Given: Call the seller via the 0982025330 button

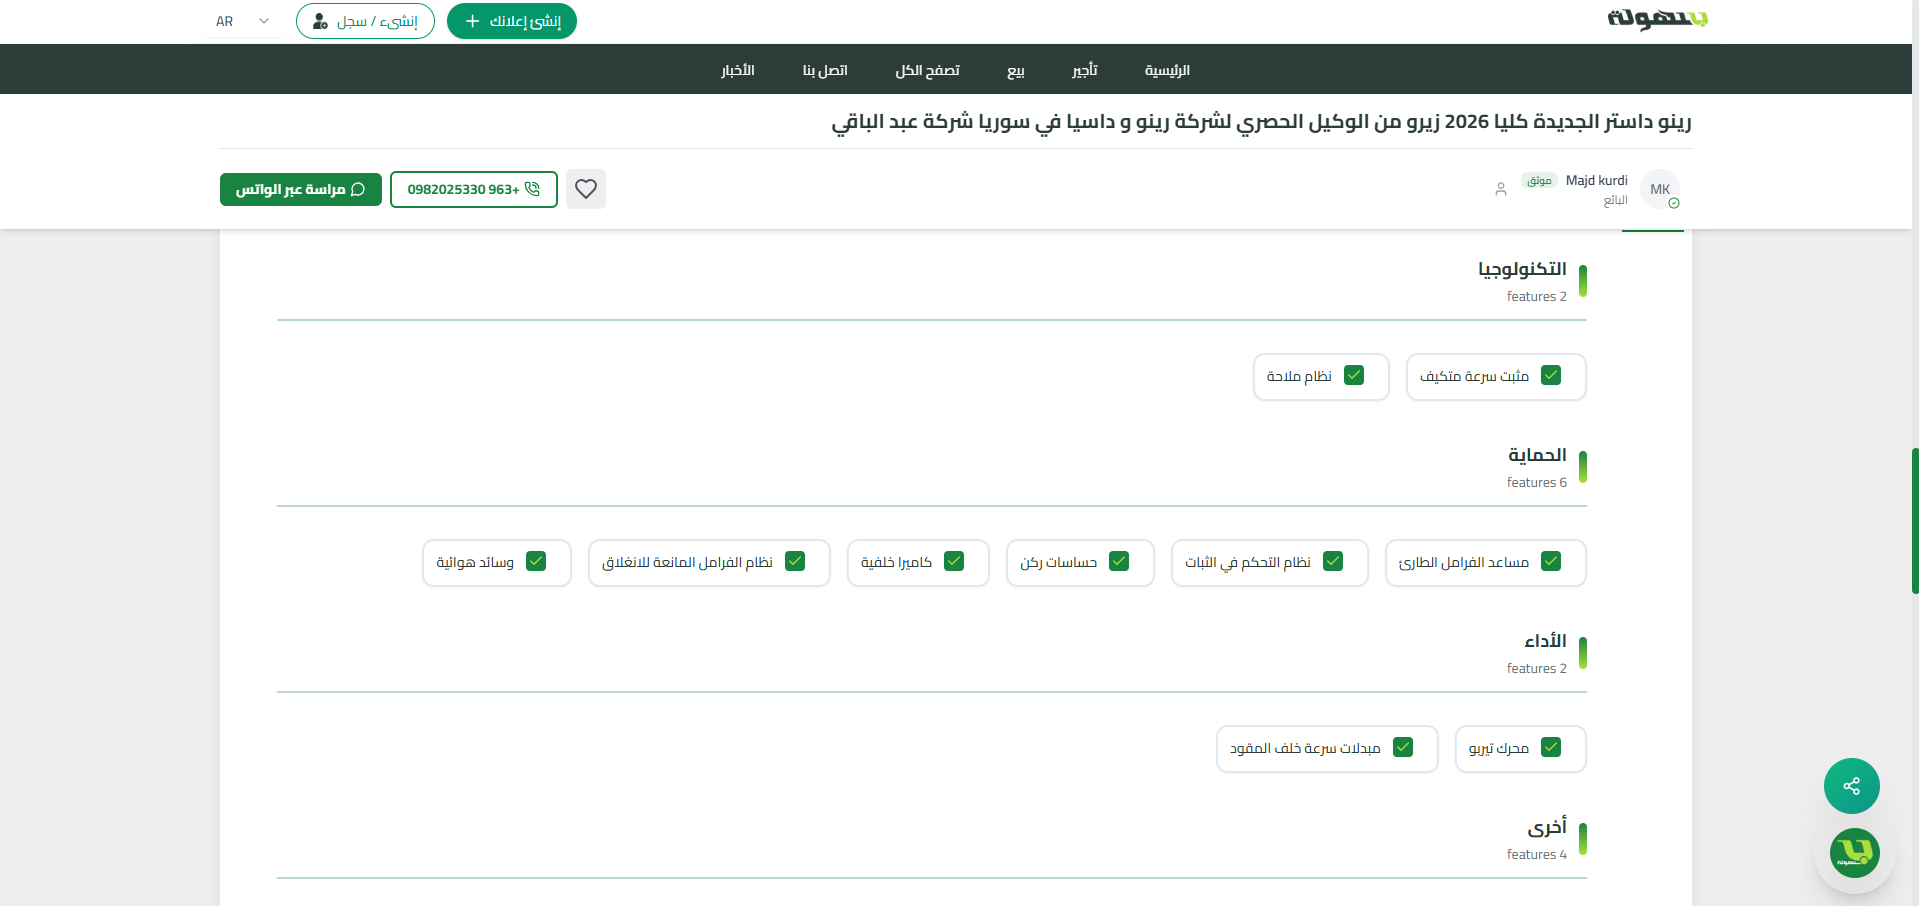Looking at the screenshot, I should (x=473, y=189).
